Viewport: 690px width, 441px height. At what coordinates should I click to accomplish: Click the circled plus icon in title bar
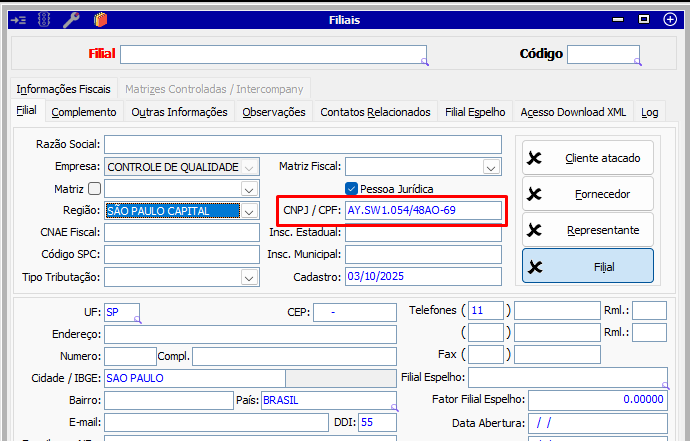click(670, 19)
